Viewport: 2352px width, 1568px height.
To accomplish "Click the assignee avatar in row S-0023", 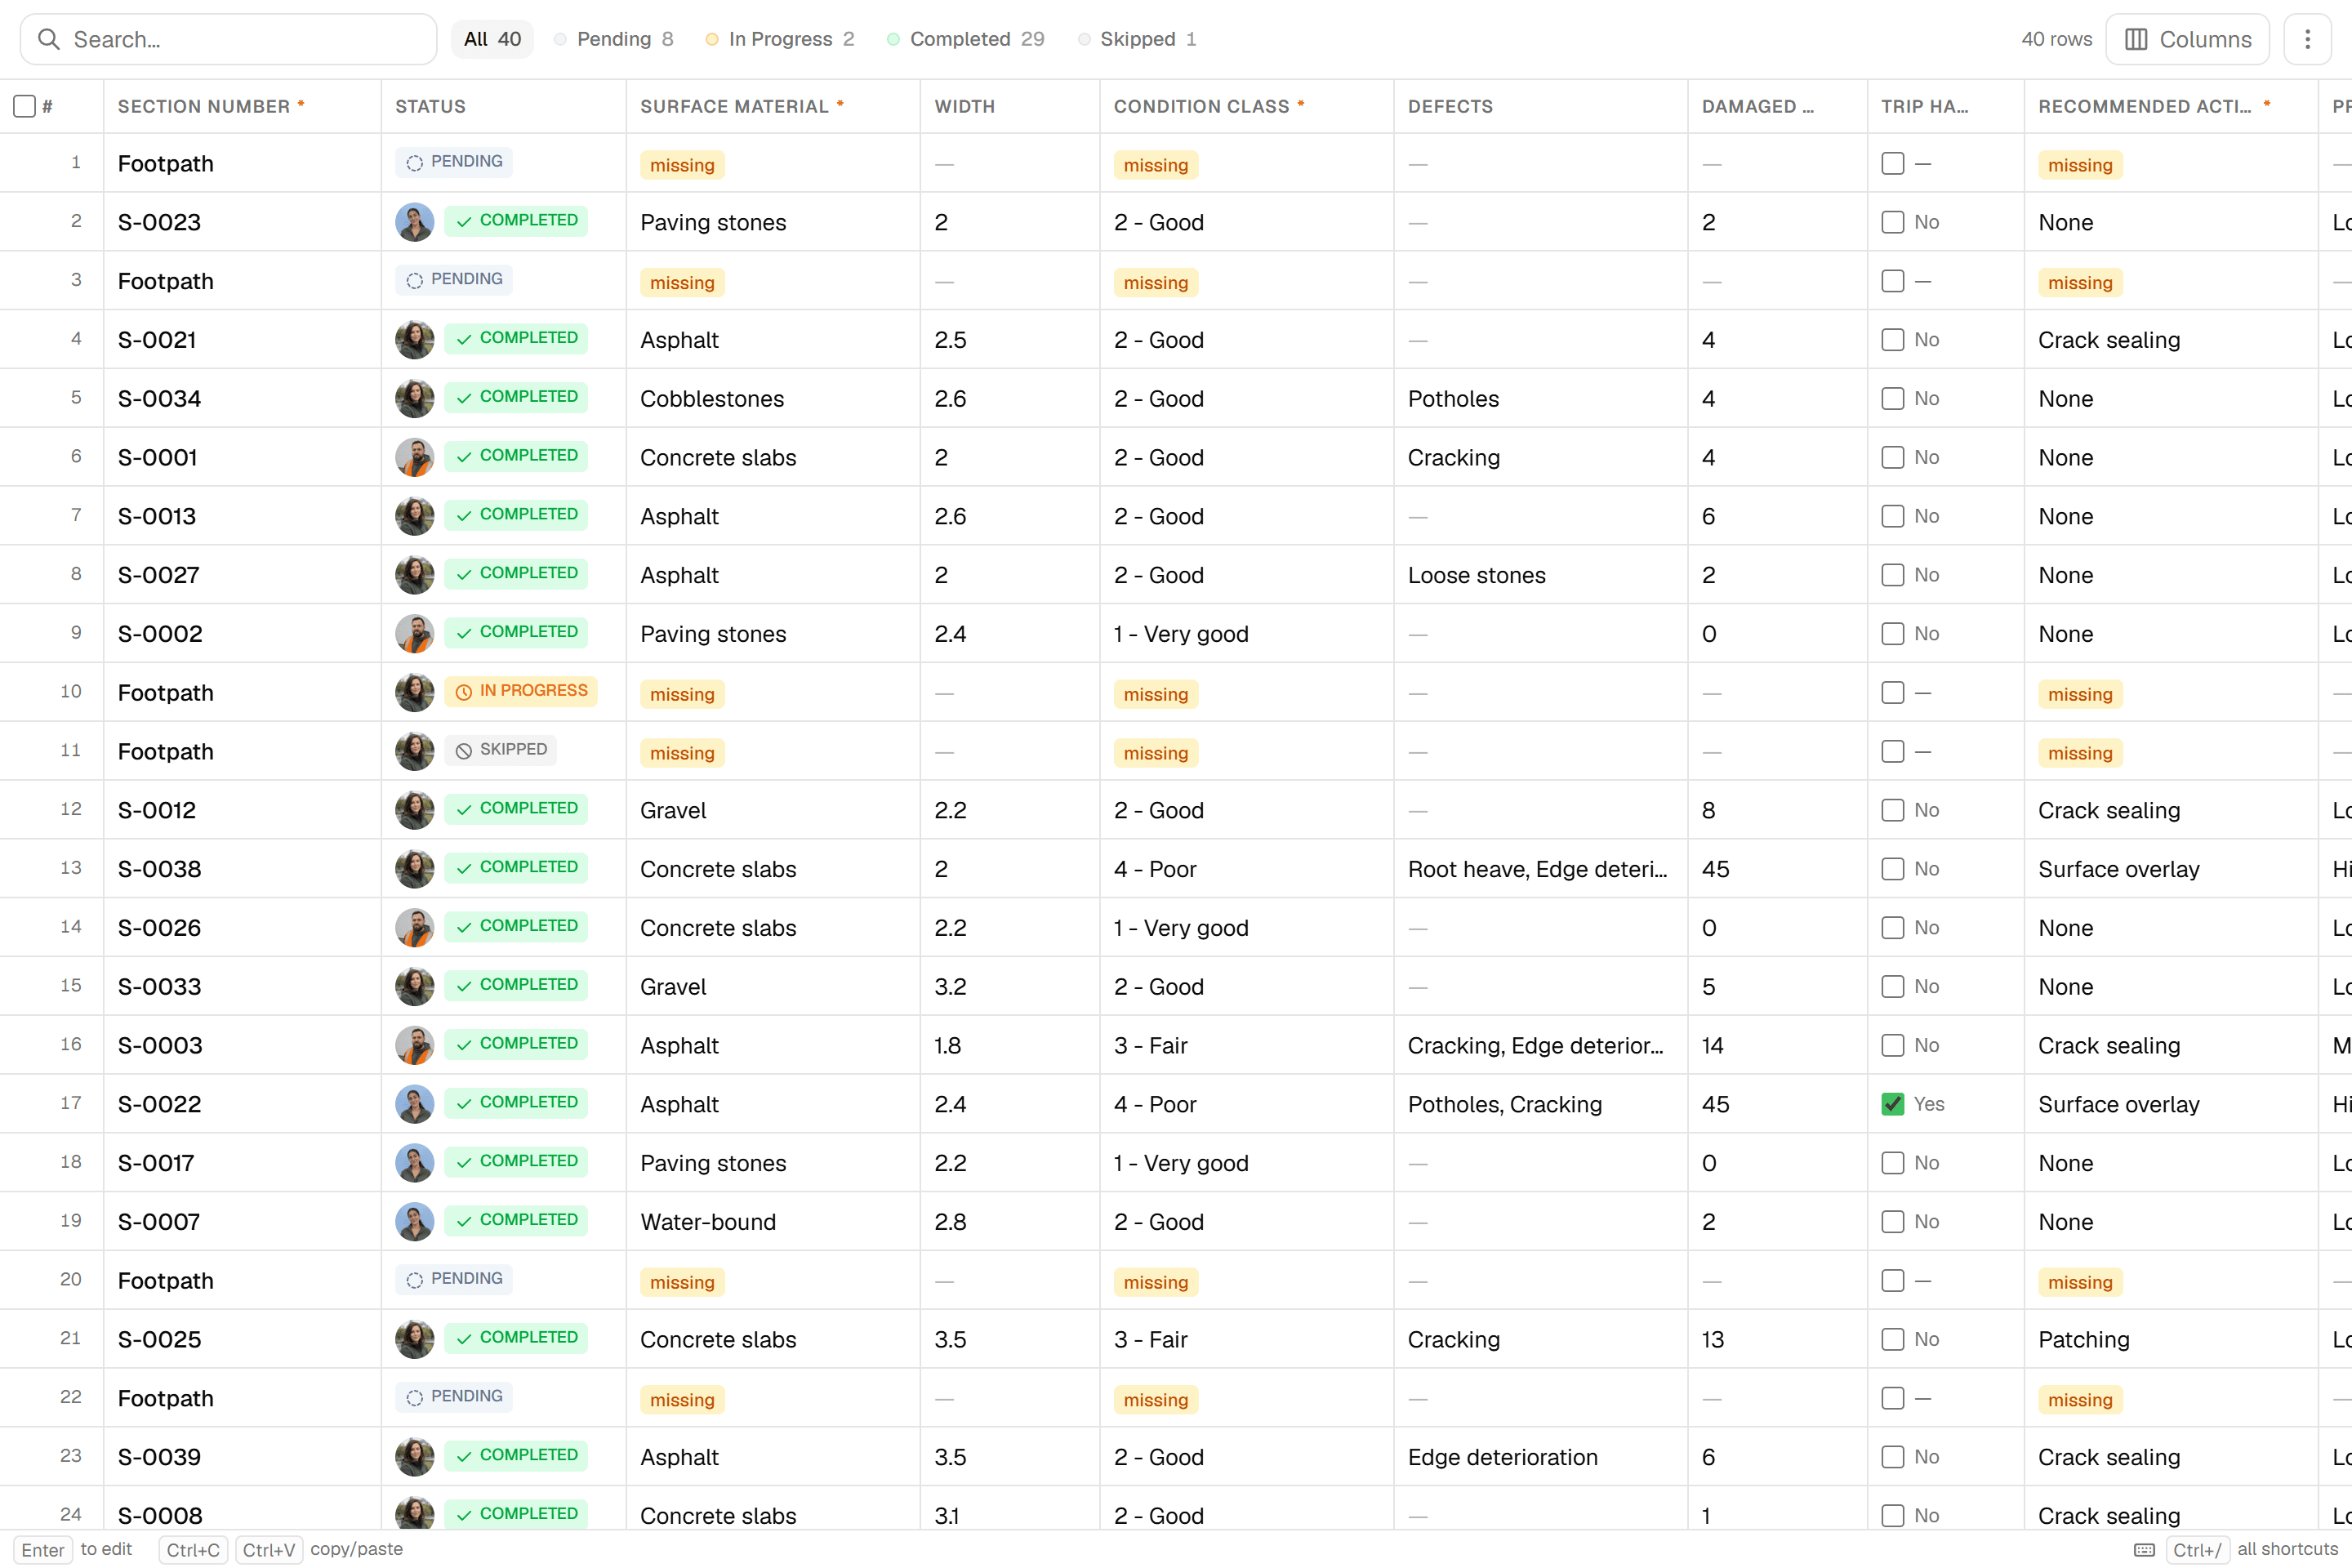I will pyautogui.click(x=414, y=222).
